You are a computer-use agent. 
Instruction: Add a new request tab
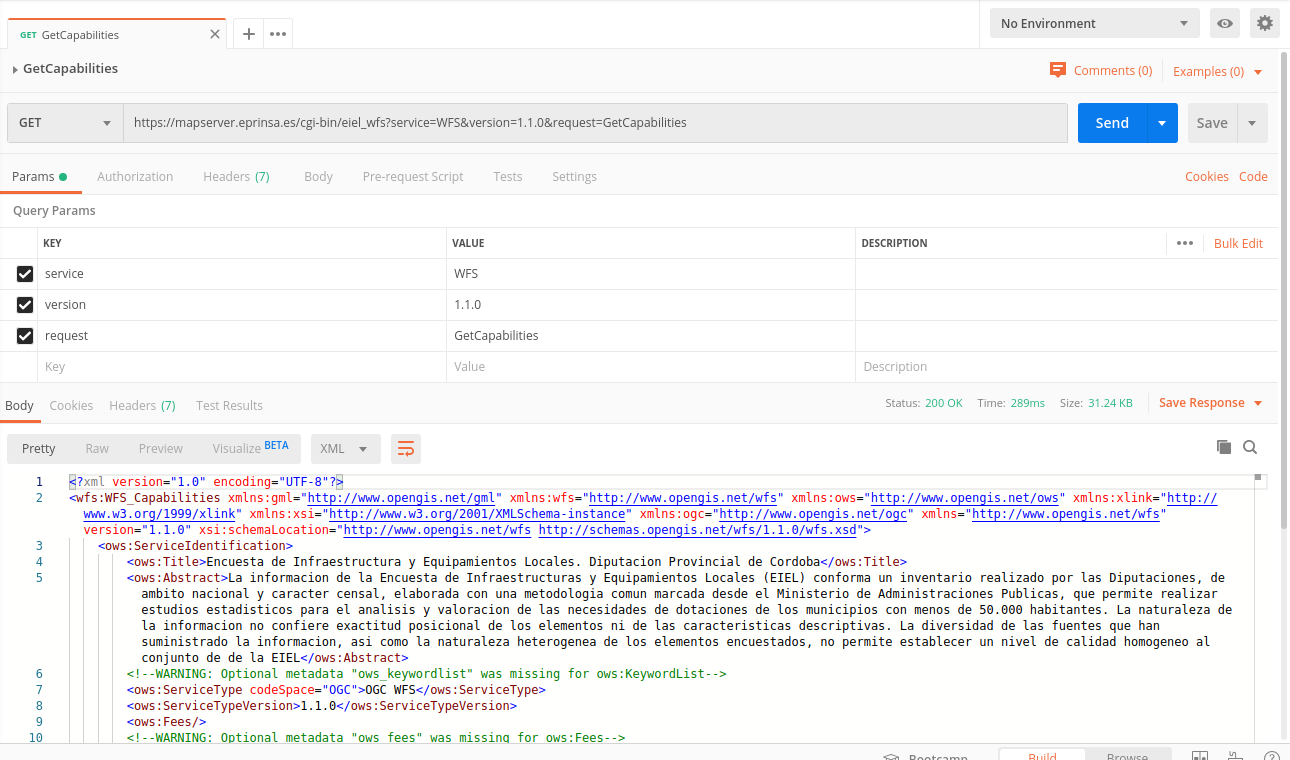point(249,34)
